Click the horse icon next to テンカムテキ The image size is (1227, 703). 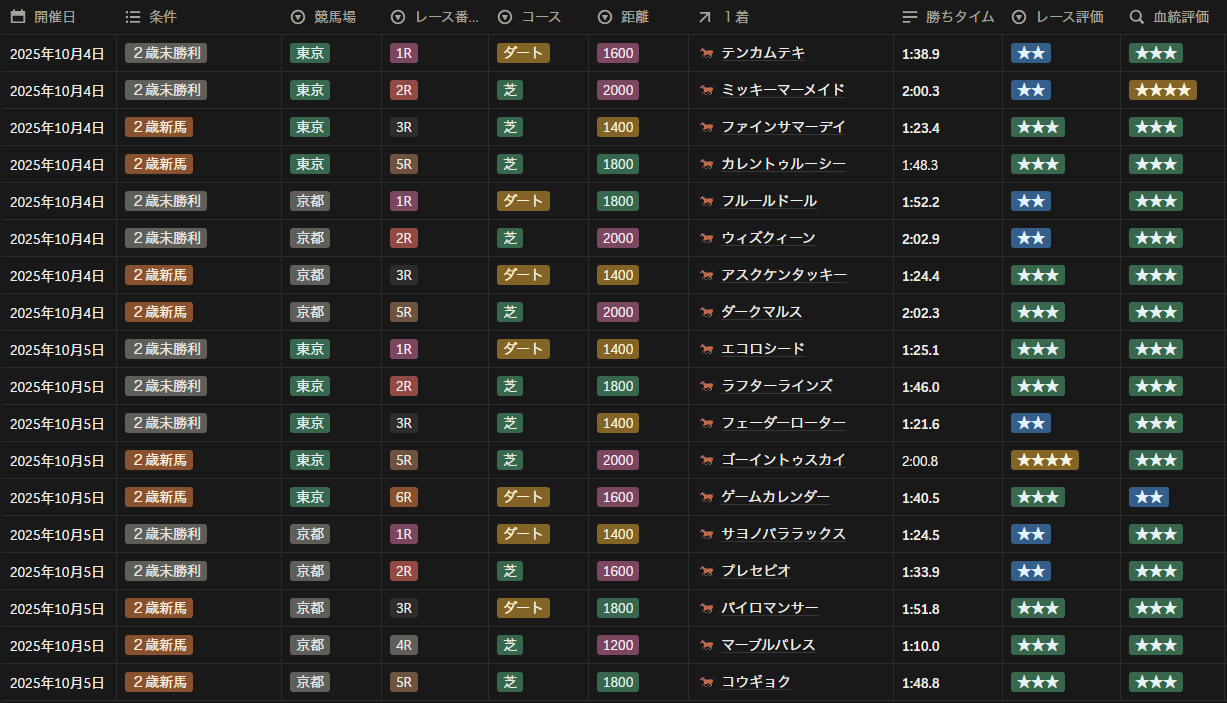pyautogui.click(x=707, y=54)
